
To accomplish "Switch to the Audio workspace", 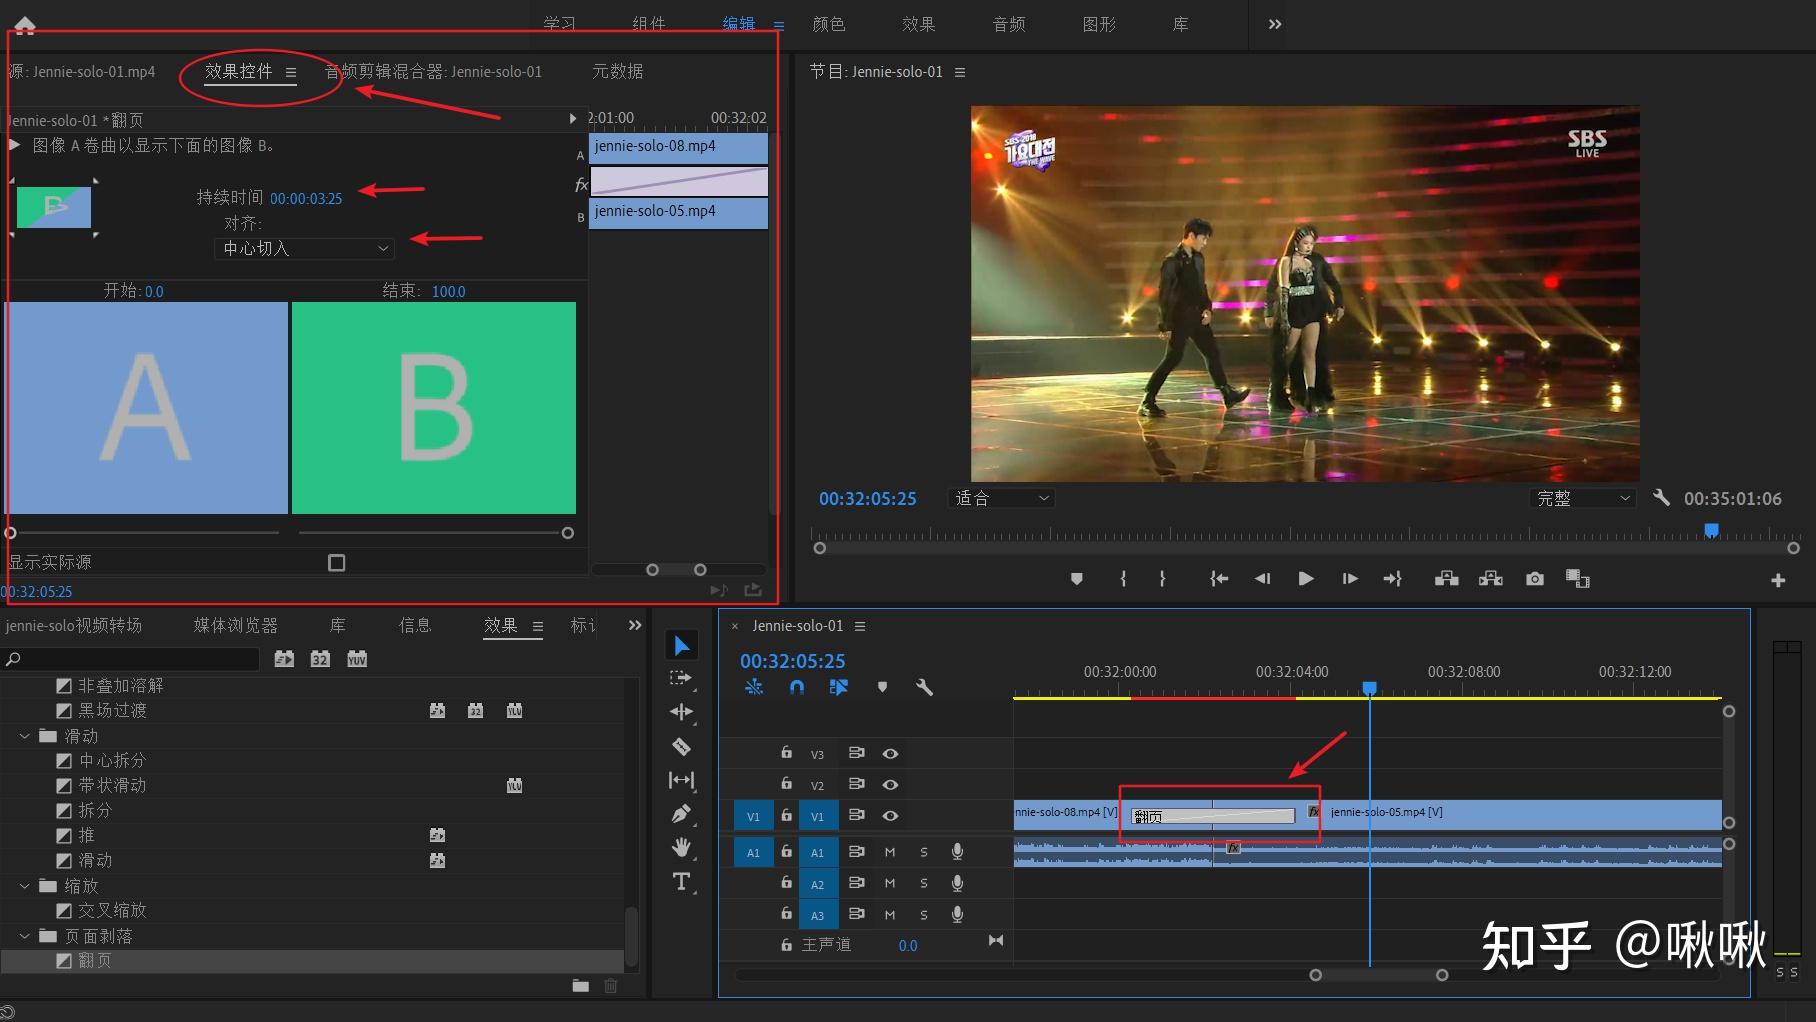I will click(1009, 24).
